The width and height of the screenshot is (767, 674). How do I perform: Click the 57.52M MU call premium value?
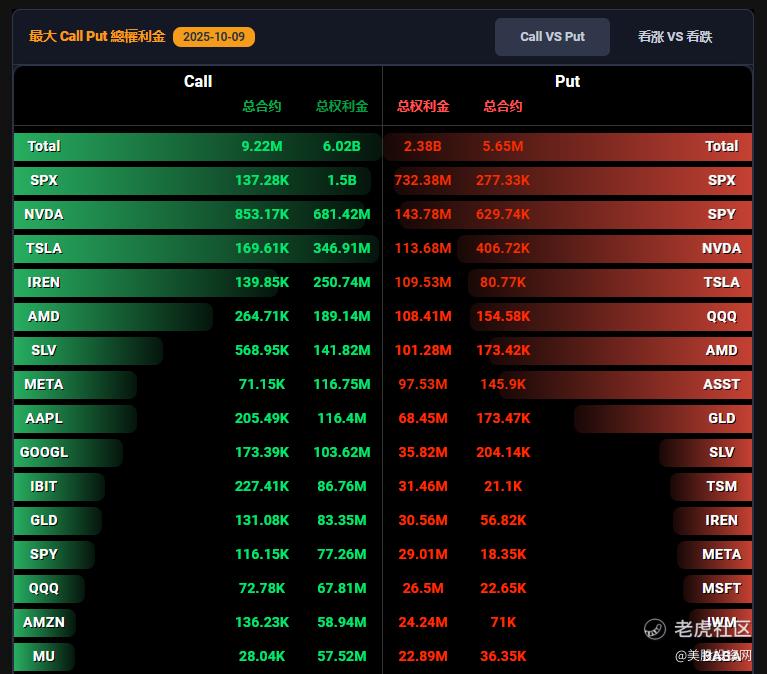(341, 656)
